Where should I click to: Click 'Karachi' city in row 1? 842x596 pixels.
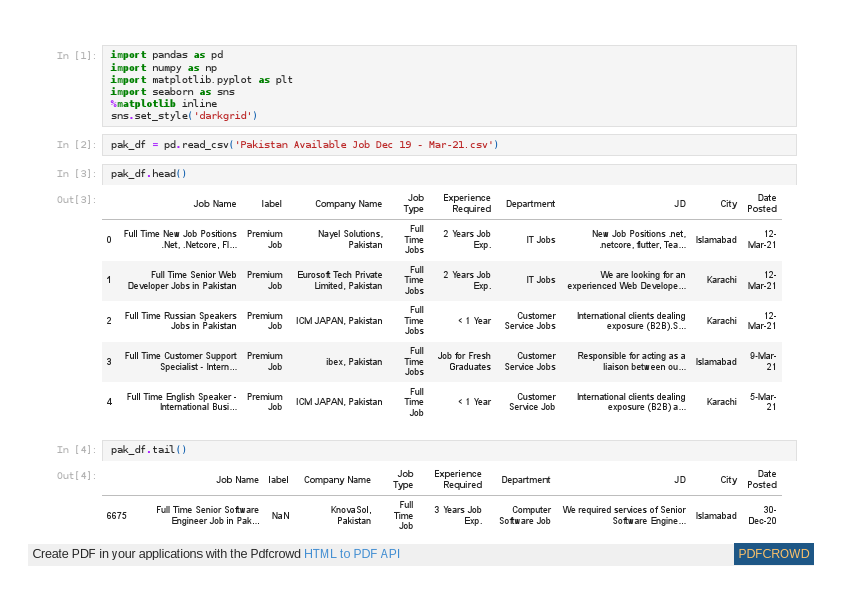coord(721,280)
